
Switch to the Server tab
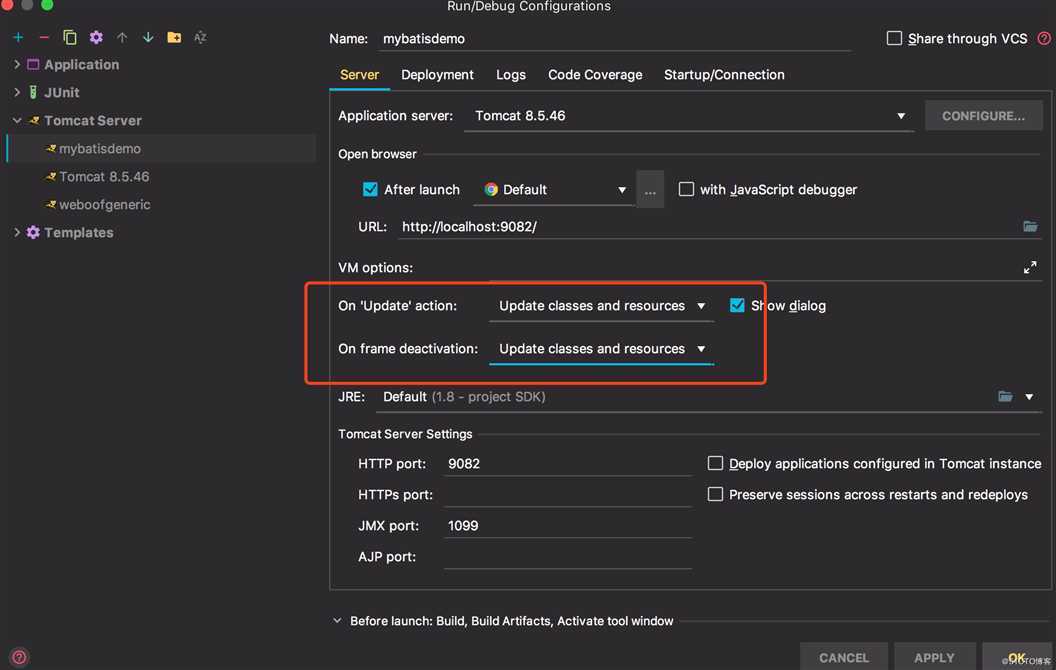coord(359,75)
